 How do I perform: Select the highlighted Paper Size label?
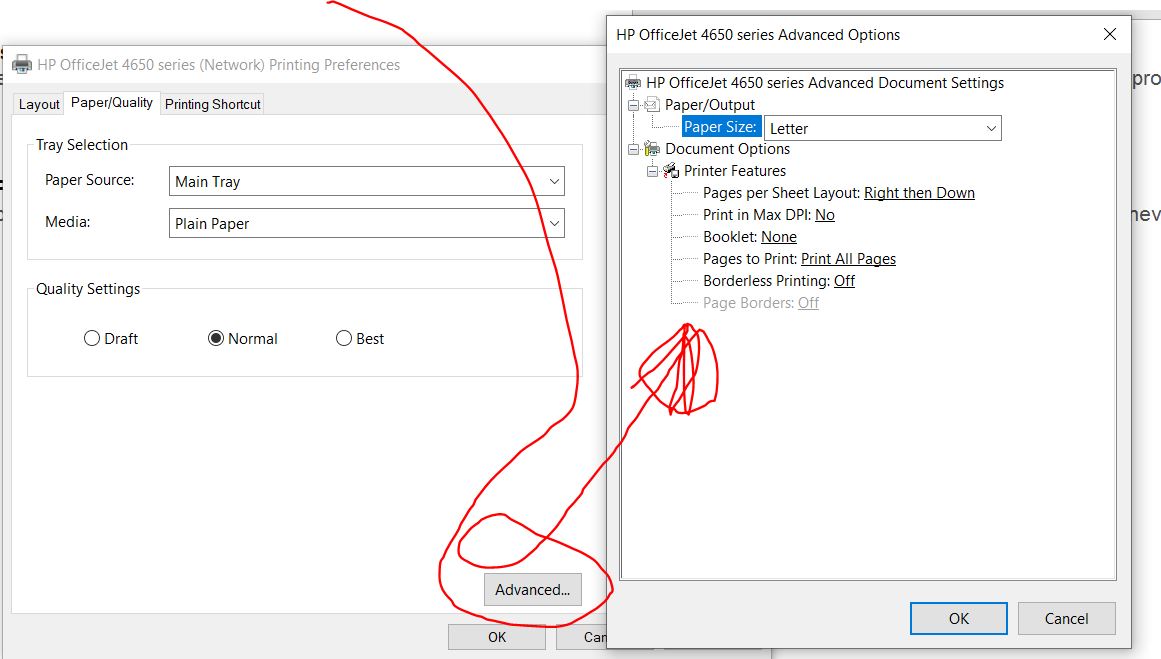tap(720, 127)
